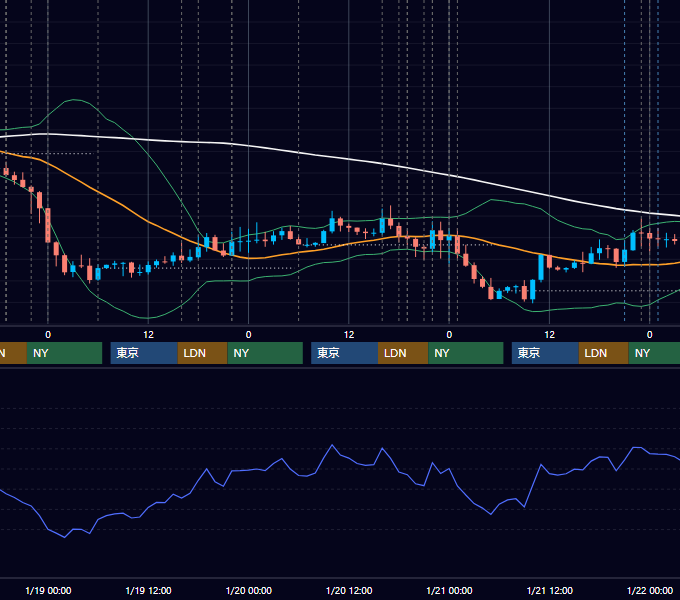The image size is (680, 600).
Task: Select the LDN session block on 1/20
Action: pyautogui.click(x=403, y=353)
